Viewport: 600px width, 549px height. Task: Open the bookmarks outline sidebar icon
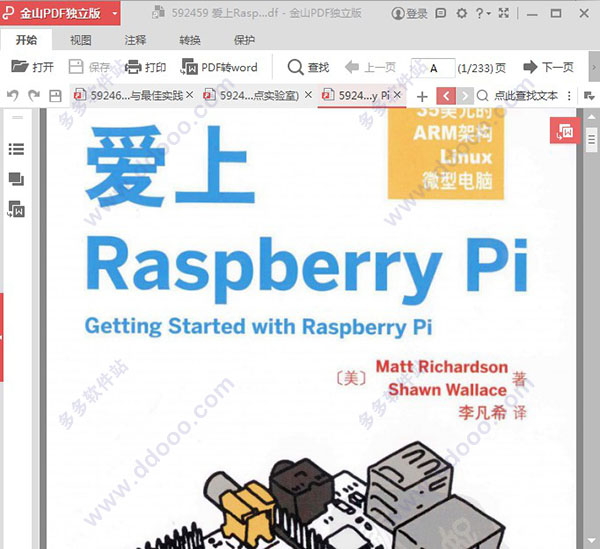(16, 149)
